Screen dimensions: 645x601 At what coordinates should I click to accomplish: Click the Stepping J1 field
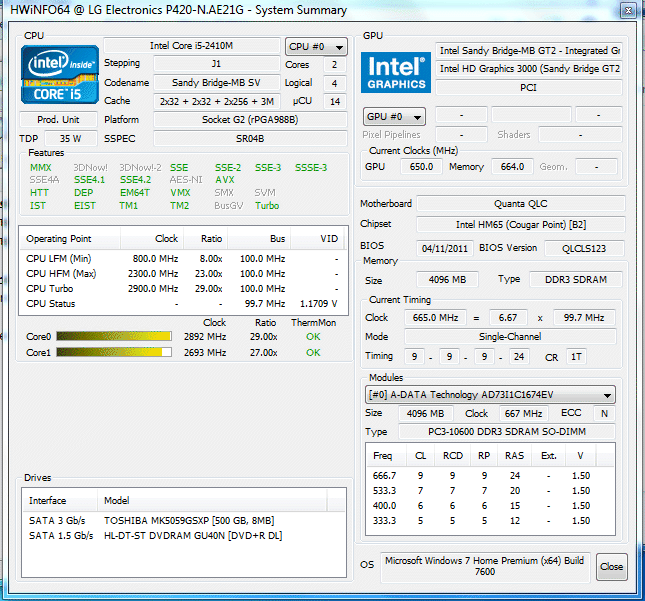coord(216,64)
